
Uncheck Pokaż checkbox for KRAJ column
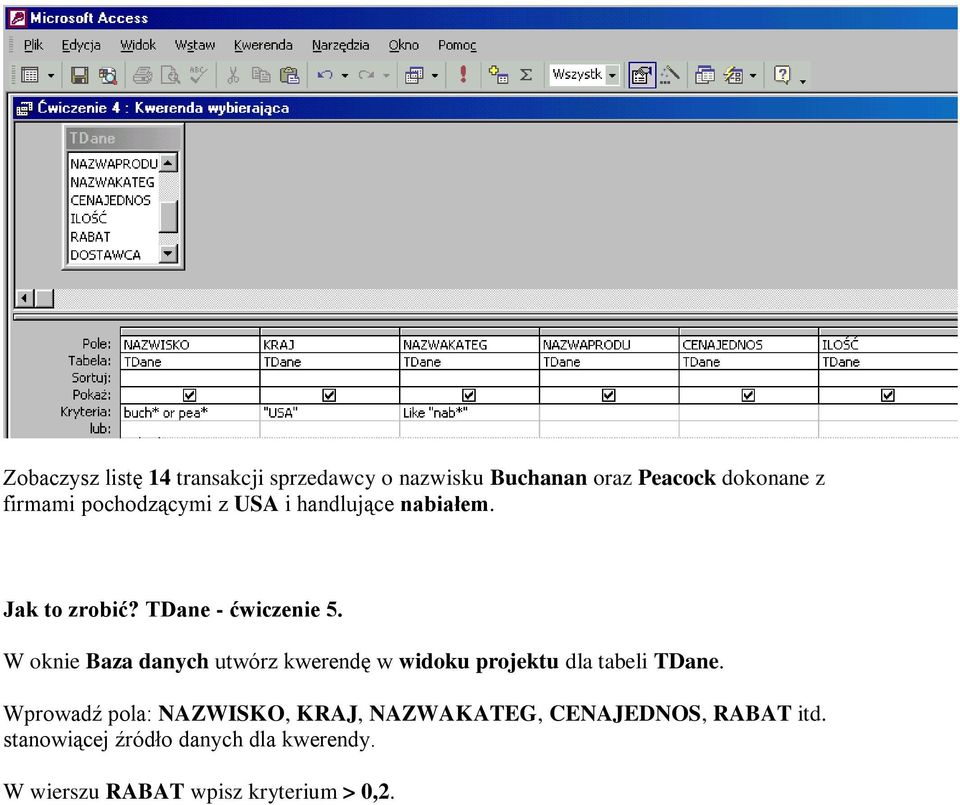[x=329, y=395]
